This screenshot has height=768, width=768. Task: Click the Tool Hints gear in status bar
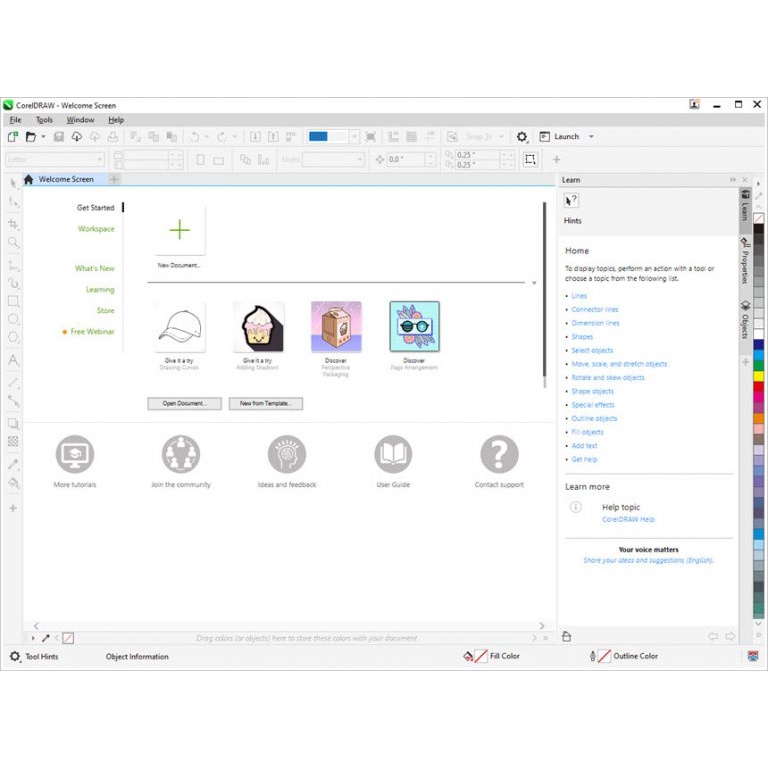tap(15, 657)
